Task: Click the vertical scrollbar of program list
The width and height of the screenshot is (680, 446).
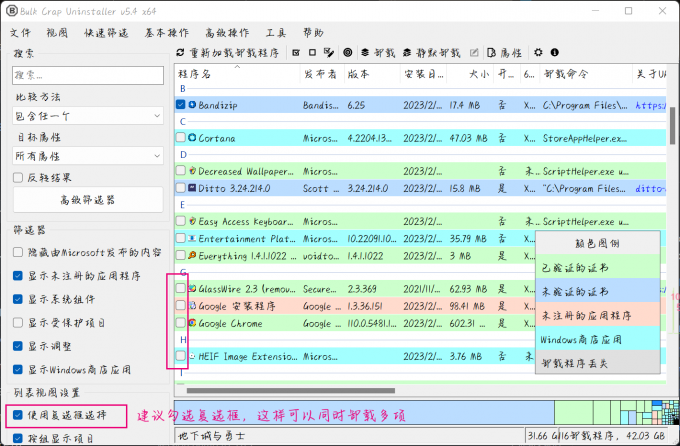Action: coord(673,126)
